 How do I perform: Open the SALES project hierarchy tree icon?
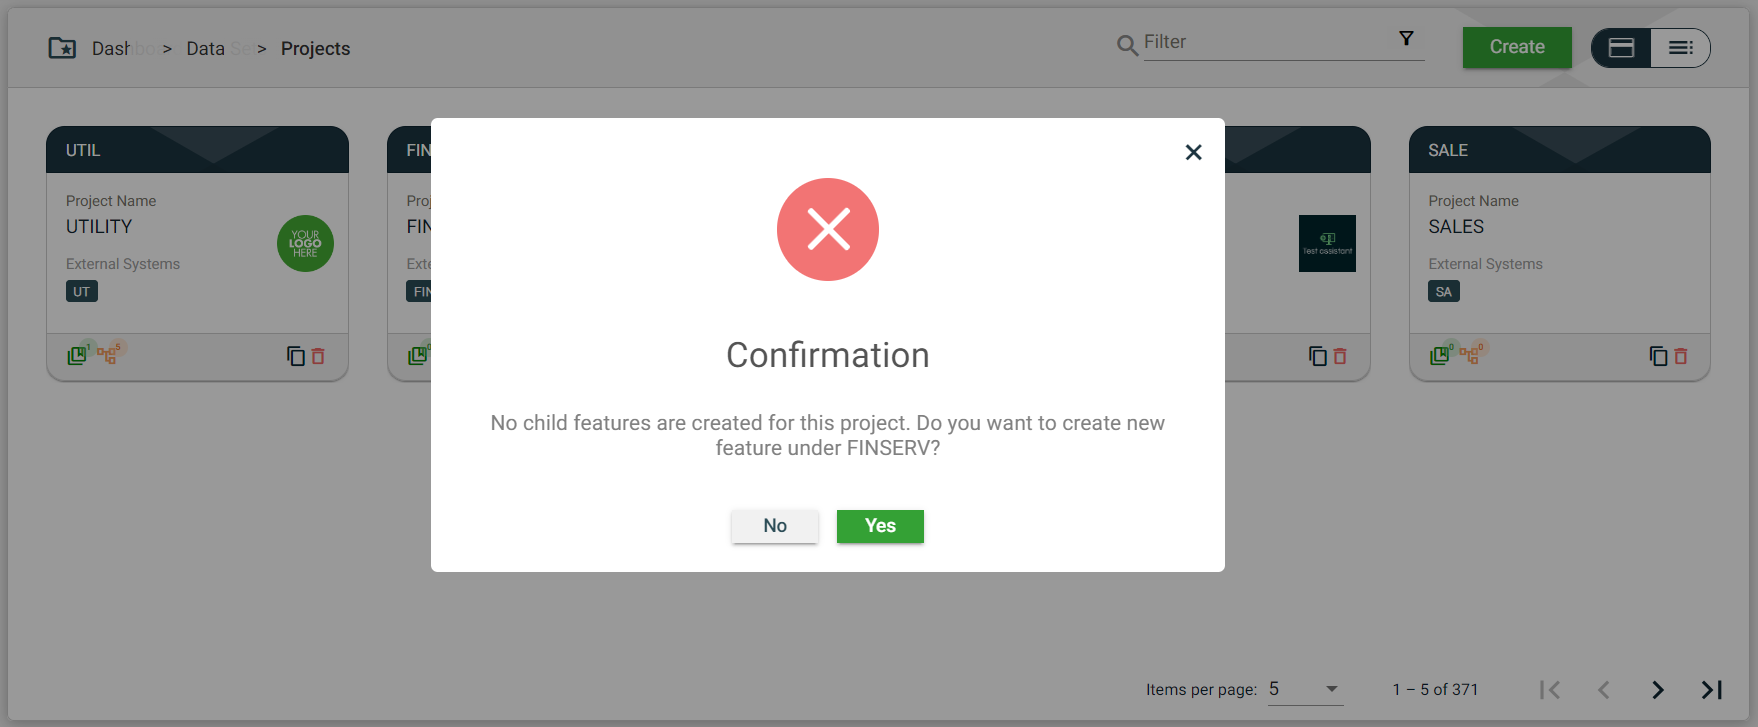(1469, 355)
